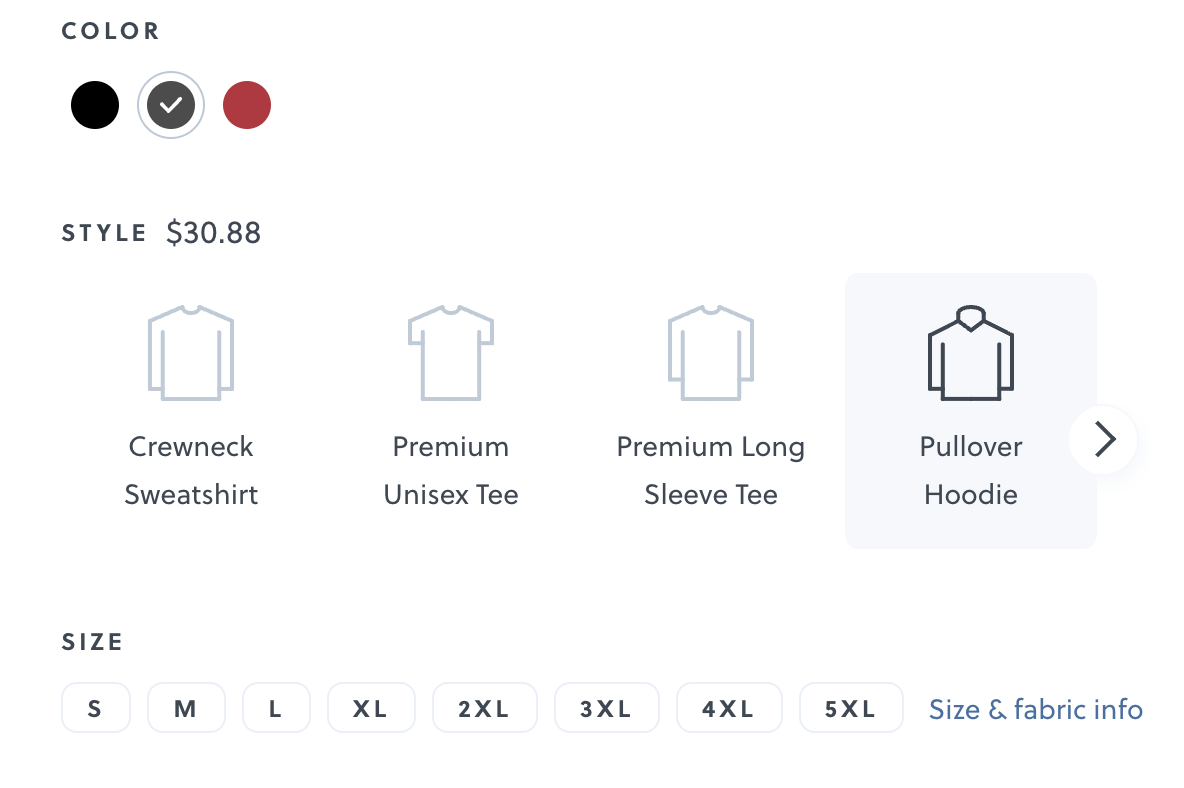Viewport: 1184px width, 788px height.
Task: Select the checked dark gray color
Action: [x=171, y=105]
